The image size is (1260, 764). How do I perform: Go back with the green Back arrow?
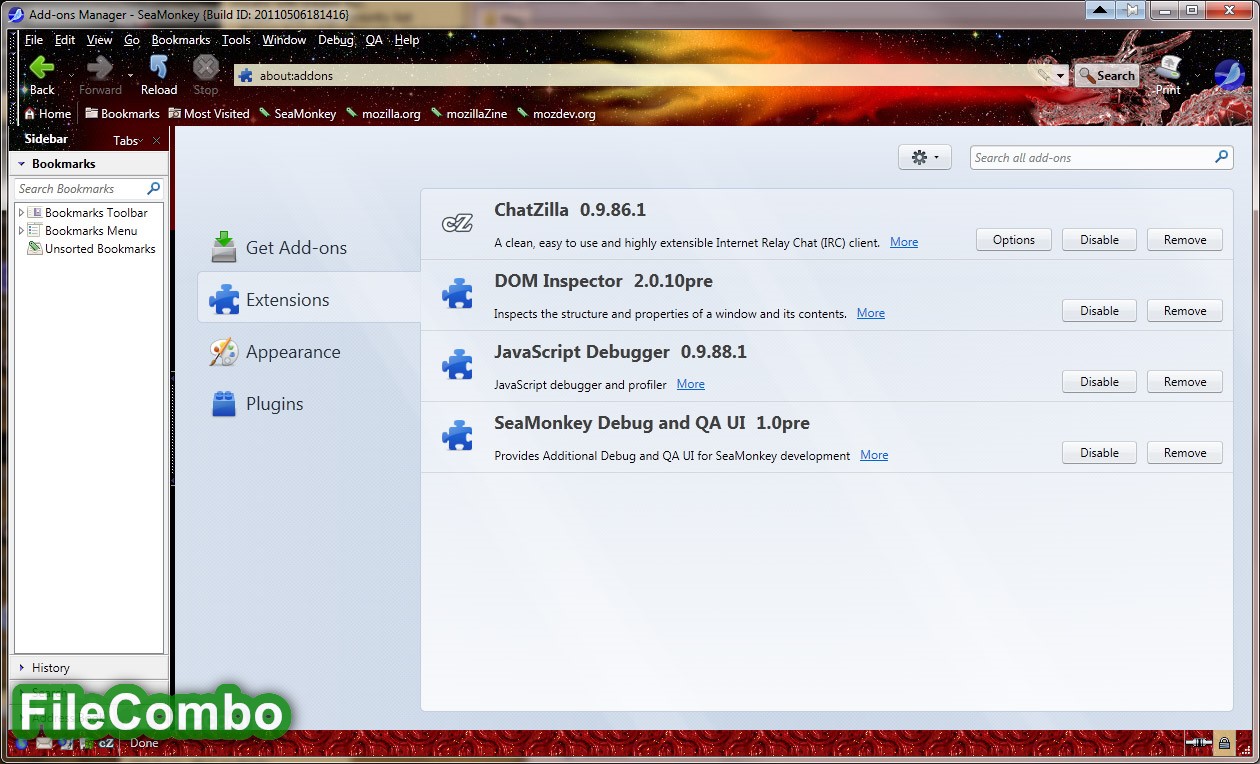(x=41, y=68)
